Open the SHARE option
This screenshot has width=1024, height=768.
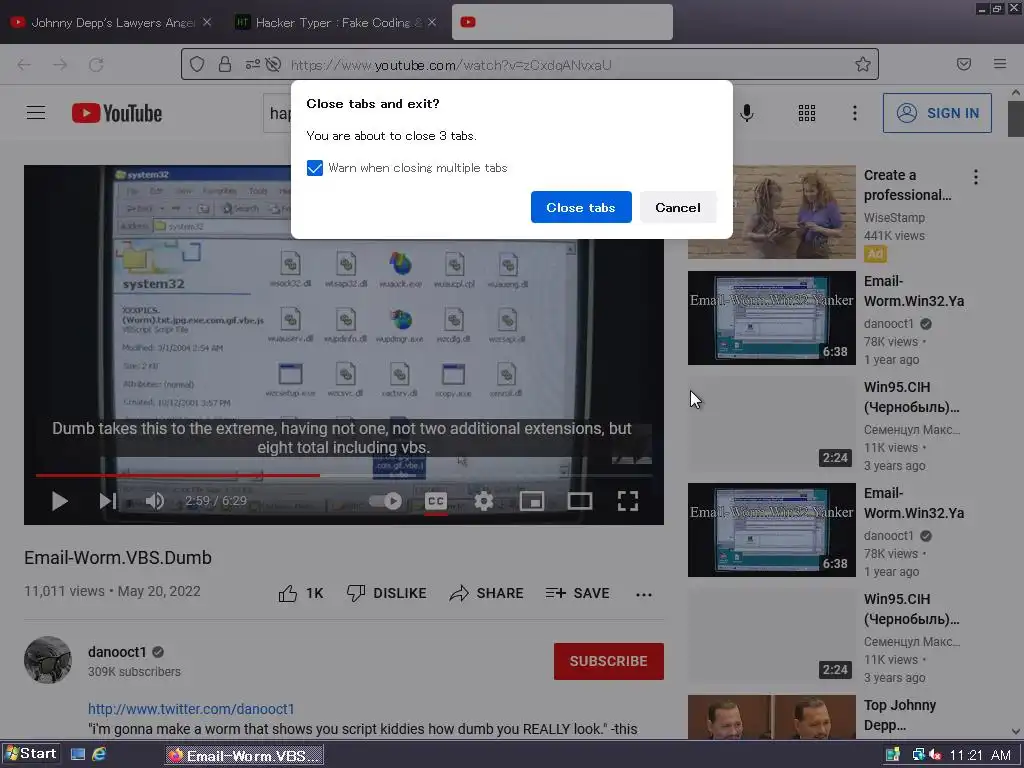(x=487, y=593)
